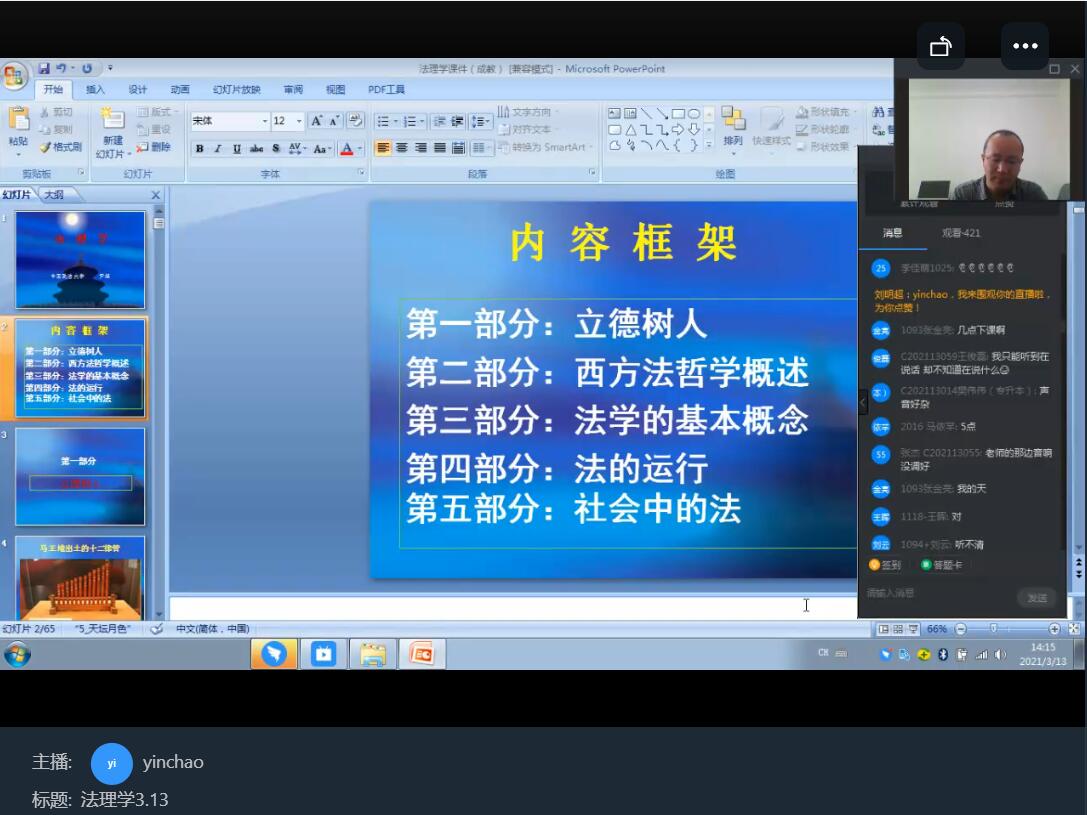The image size is (1087, 815).
Task: Open the Insert (插入) ribbon tab
Action: click(x=95, y=90)
